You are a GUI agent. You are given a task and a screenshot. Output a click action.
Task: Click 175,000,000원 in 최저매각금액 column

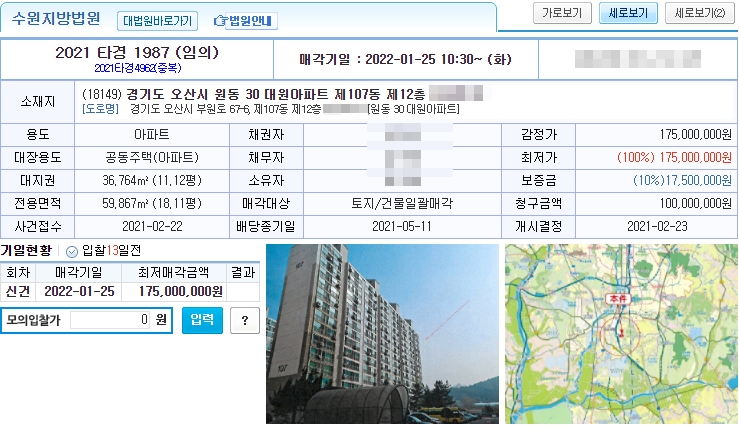tap(181, 292)
